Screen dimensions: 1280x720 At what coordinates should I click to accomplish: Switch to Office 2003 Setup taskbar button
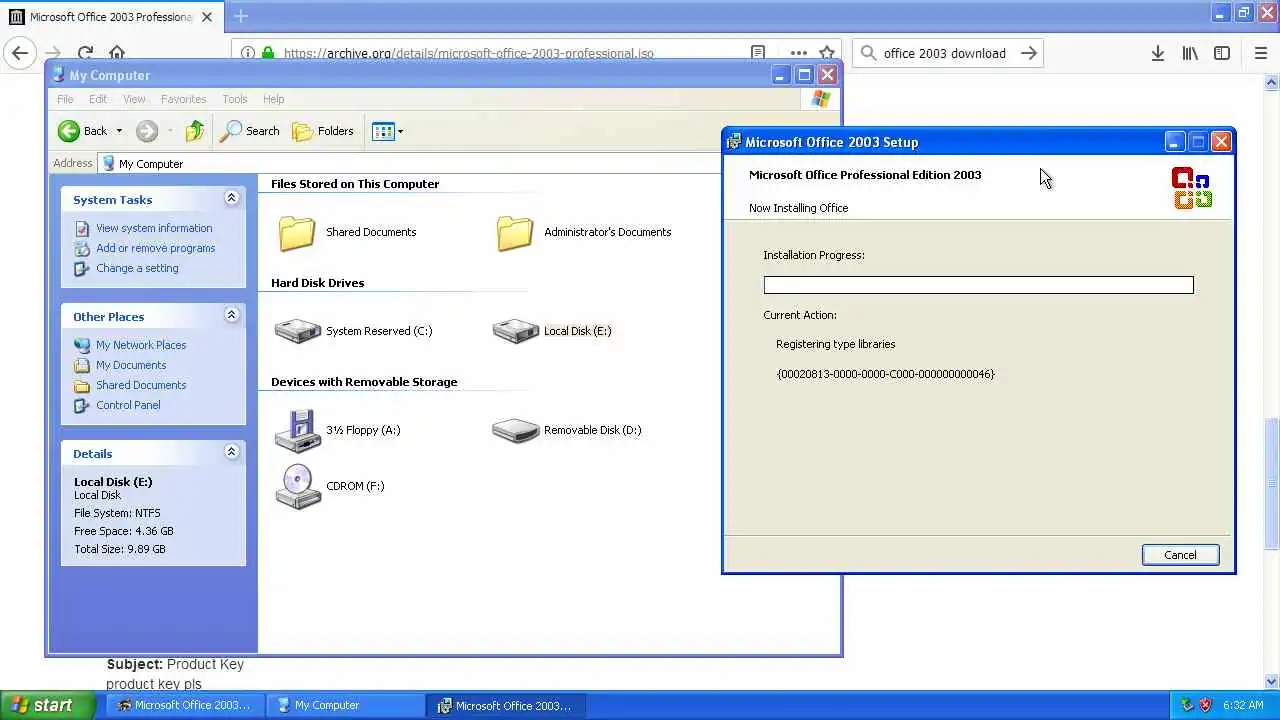(x=506, y=705)
